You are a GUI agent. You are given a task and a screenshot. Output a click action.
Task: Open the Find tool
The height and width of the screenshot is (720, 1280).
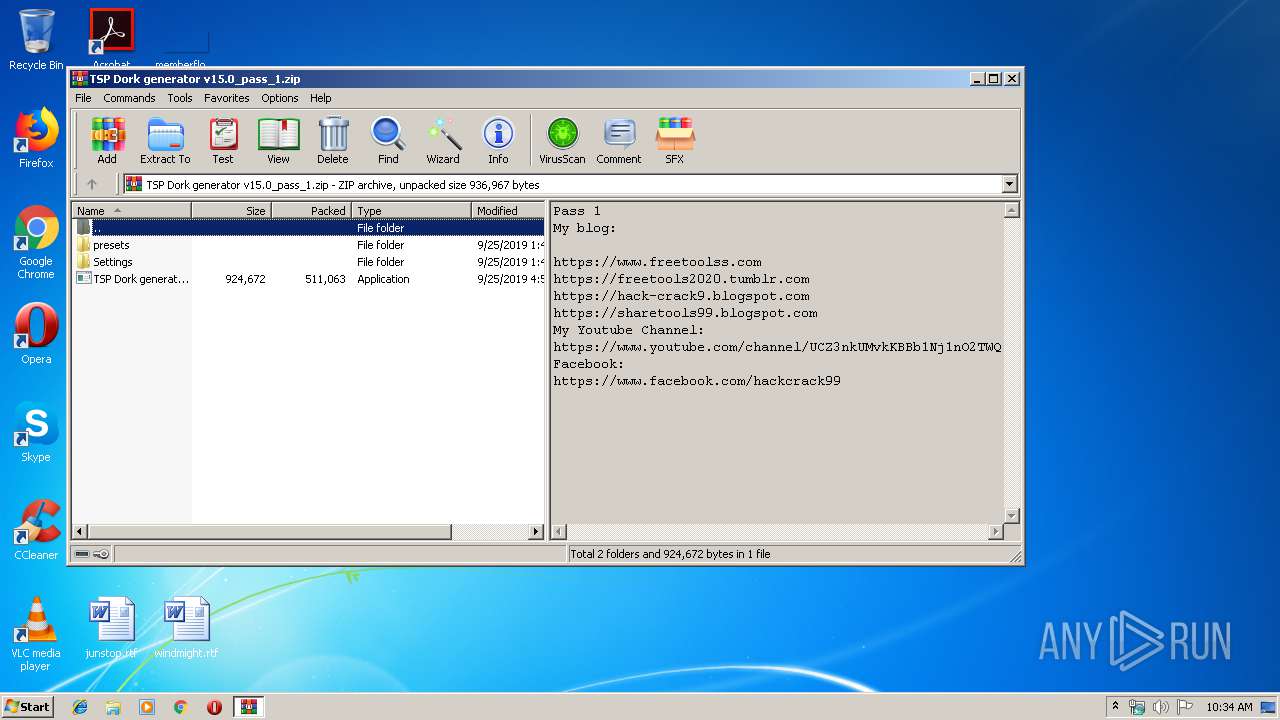pyautogui.click(x=388, y=140)
